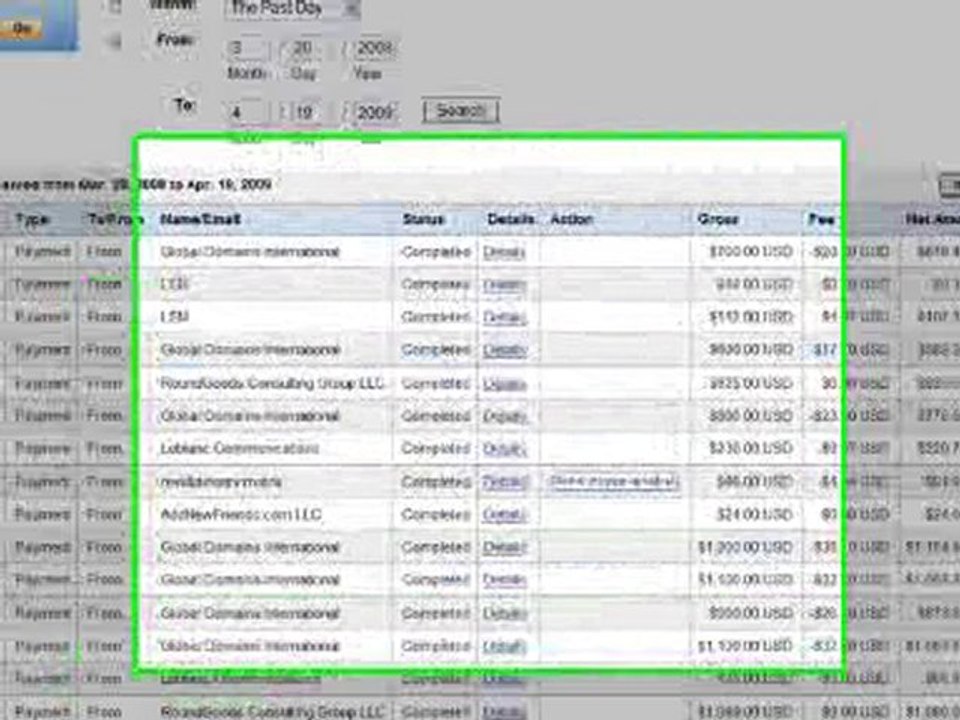The width and height of the screenshot is (960, 720).
Task: Click the '$24.00 USD' gross amount
Action: 754,514
